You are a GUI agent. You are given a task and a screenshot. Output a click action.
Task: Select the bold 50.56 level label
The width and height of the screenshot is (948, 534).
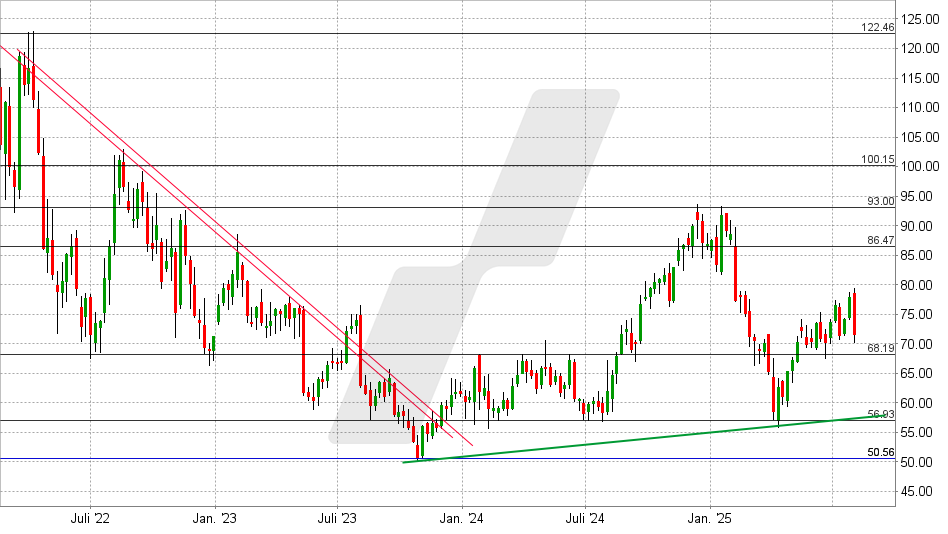click(x=880, y=452)
